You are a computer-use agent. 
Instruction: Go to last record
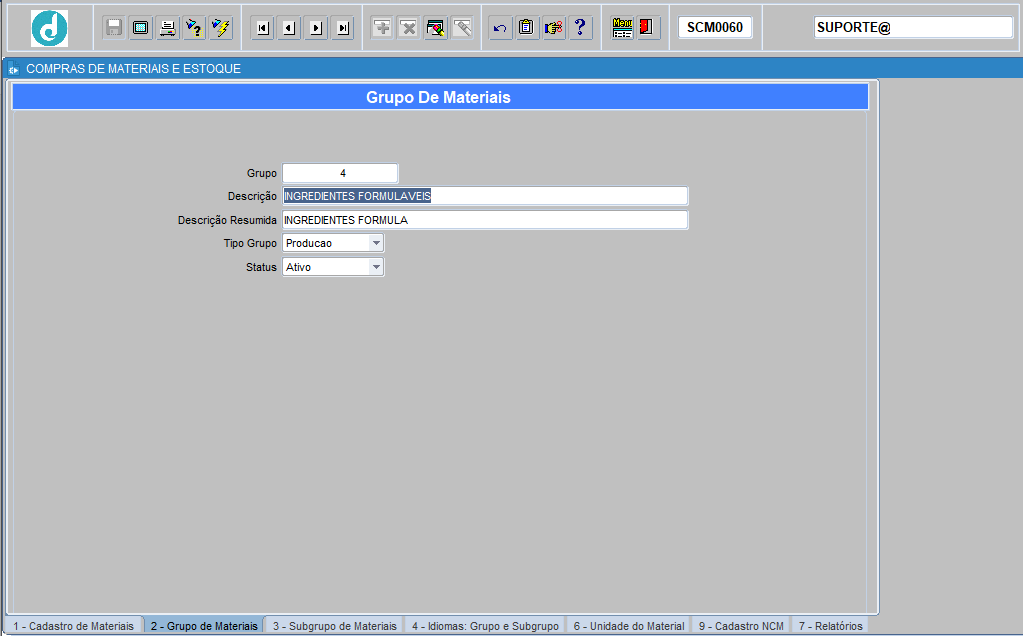click(343, 28)
